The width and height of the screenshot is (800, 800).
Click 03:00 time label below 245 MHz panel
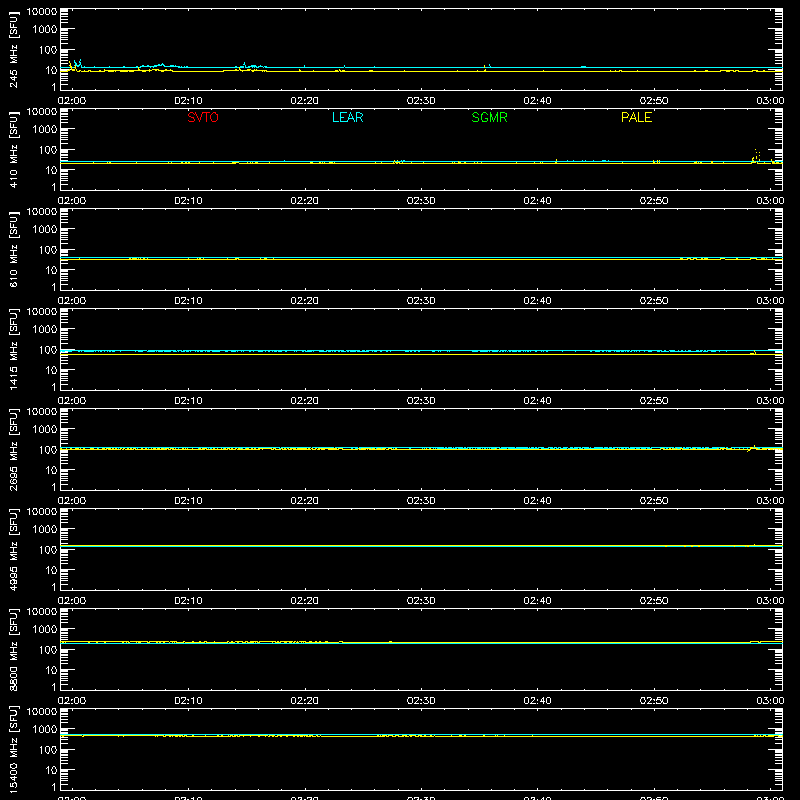[x=770, y=101]
